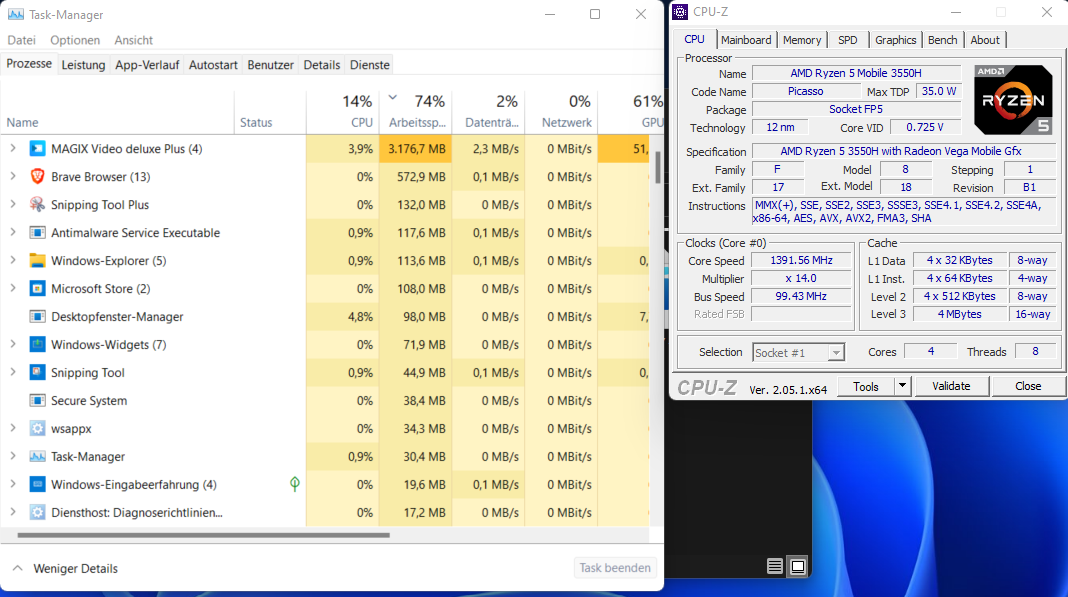
Task: Open the About tab in CPU-Z
Action: coord(985,40)
